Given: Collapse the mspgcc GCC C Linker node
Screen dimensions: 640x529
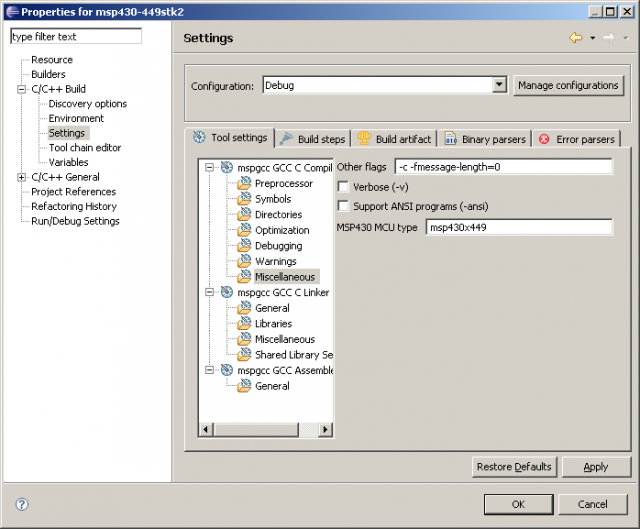Looking at the screenshot, I should click(x=209, y=292).
